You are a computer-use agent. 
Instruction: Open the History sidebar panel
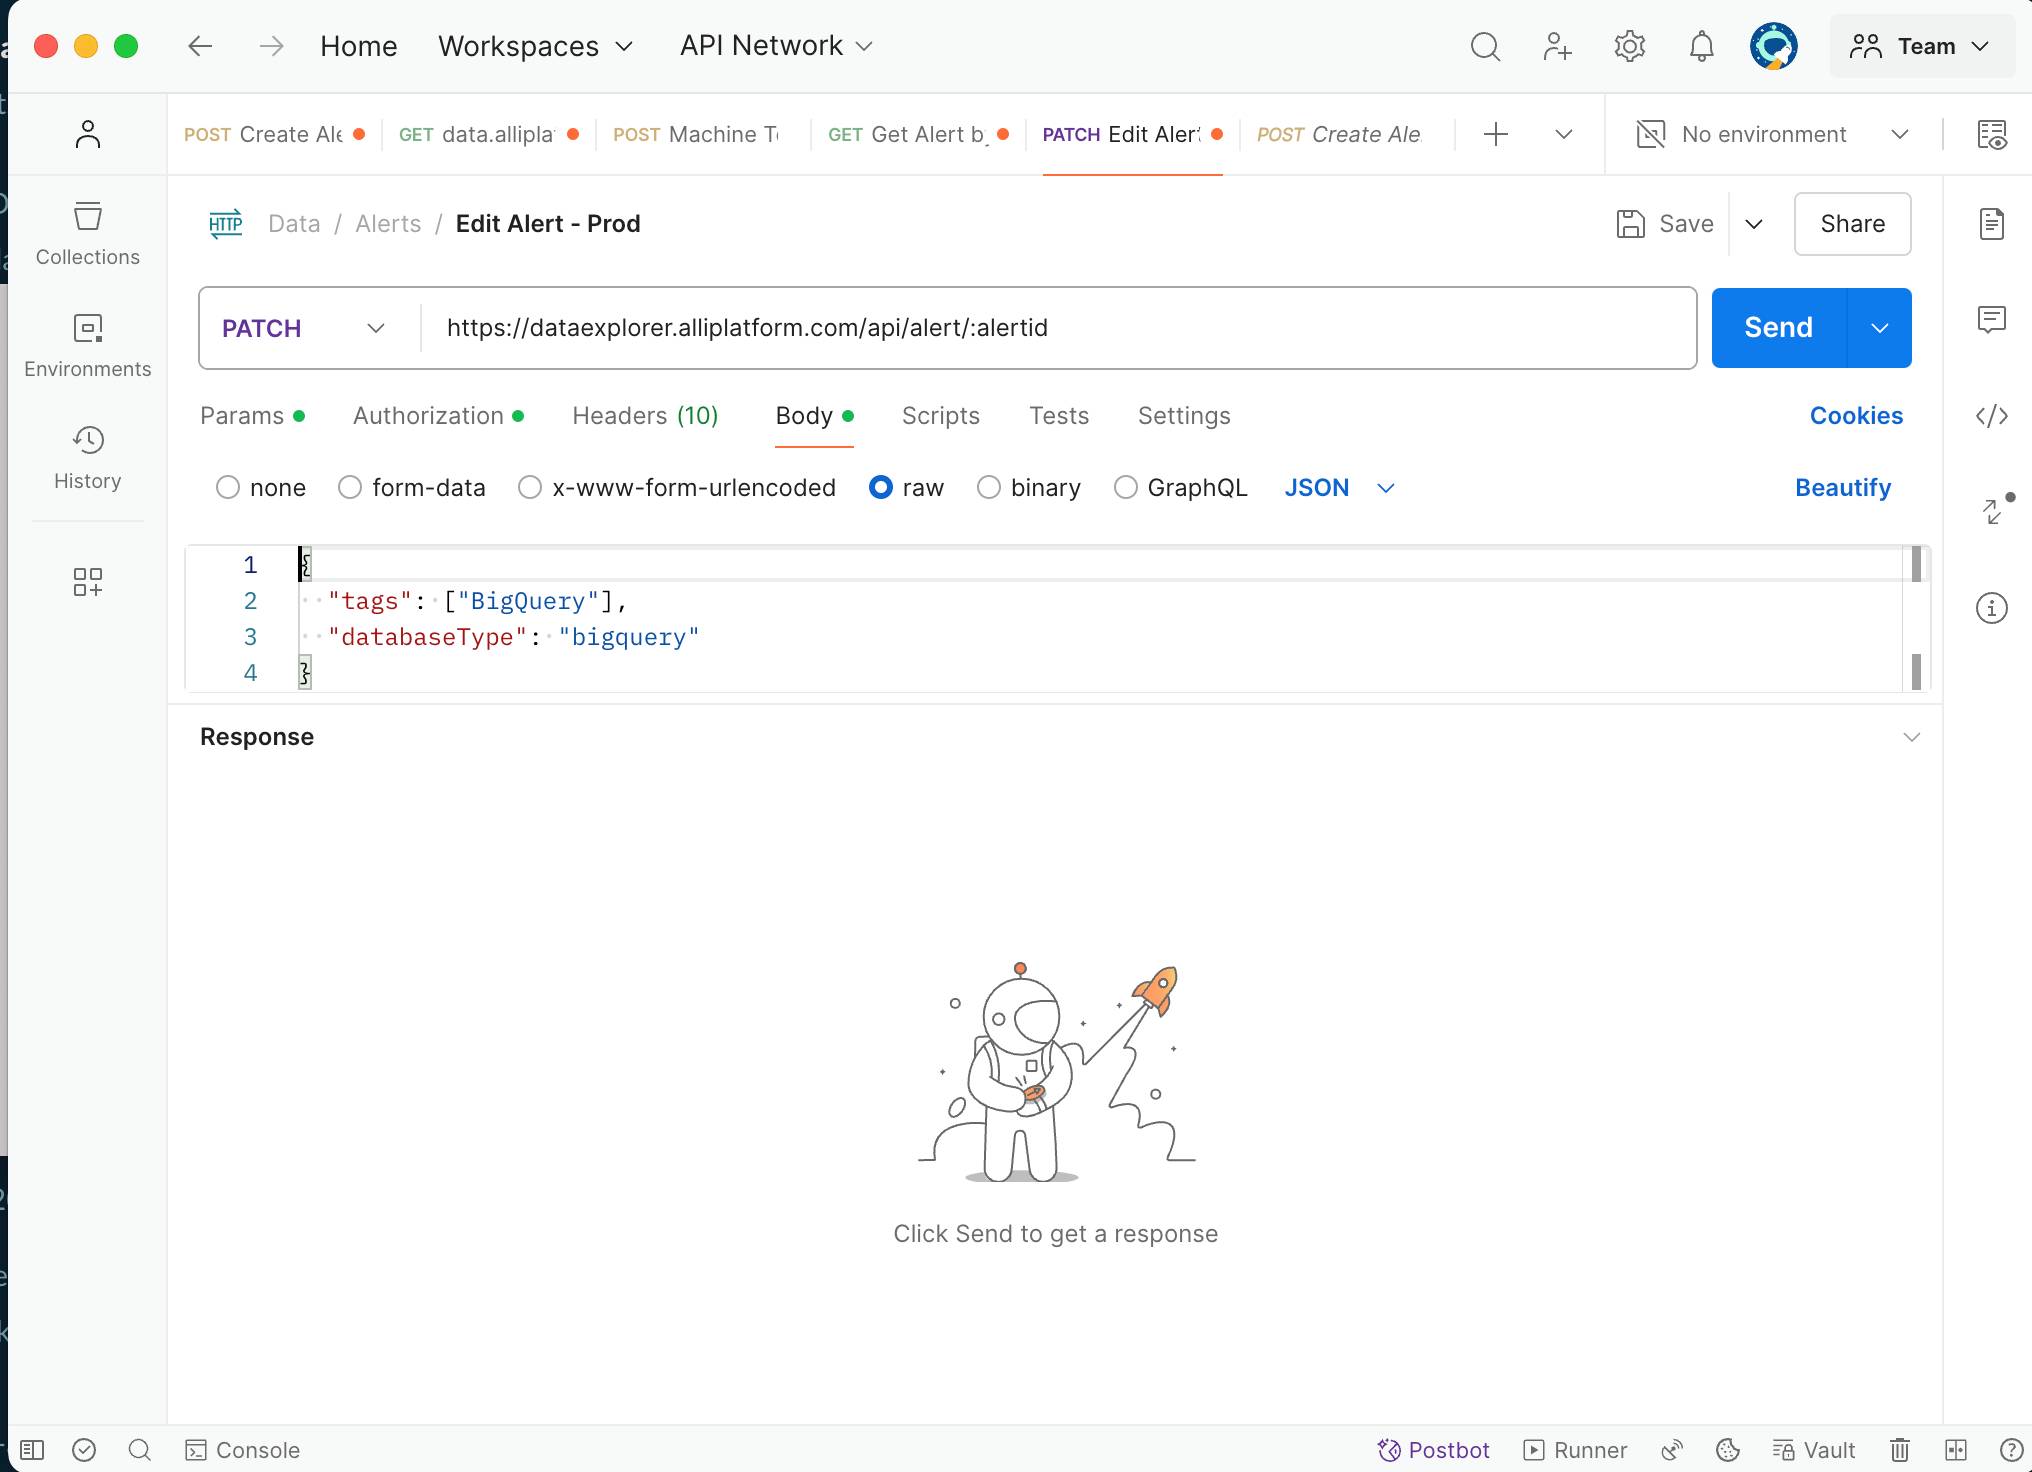pos(88,458)
